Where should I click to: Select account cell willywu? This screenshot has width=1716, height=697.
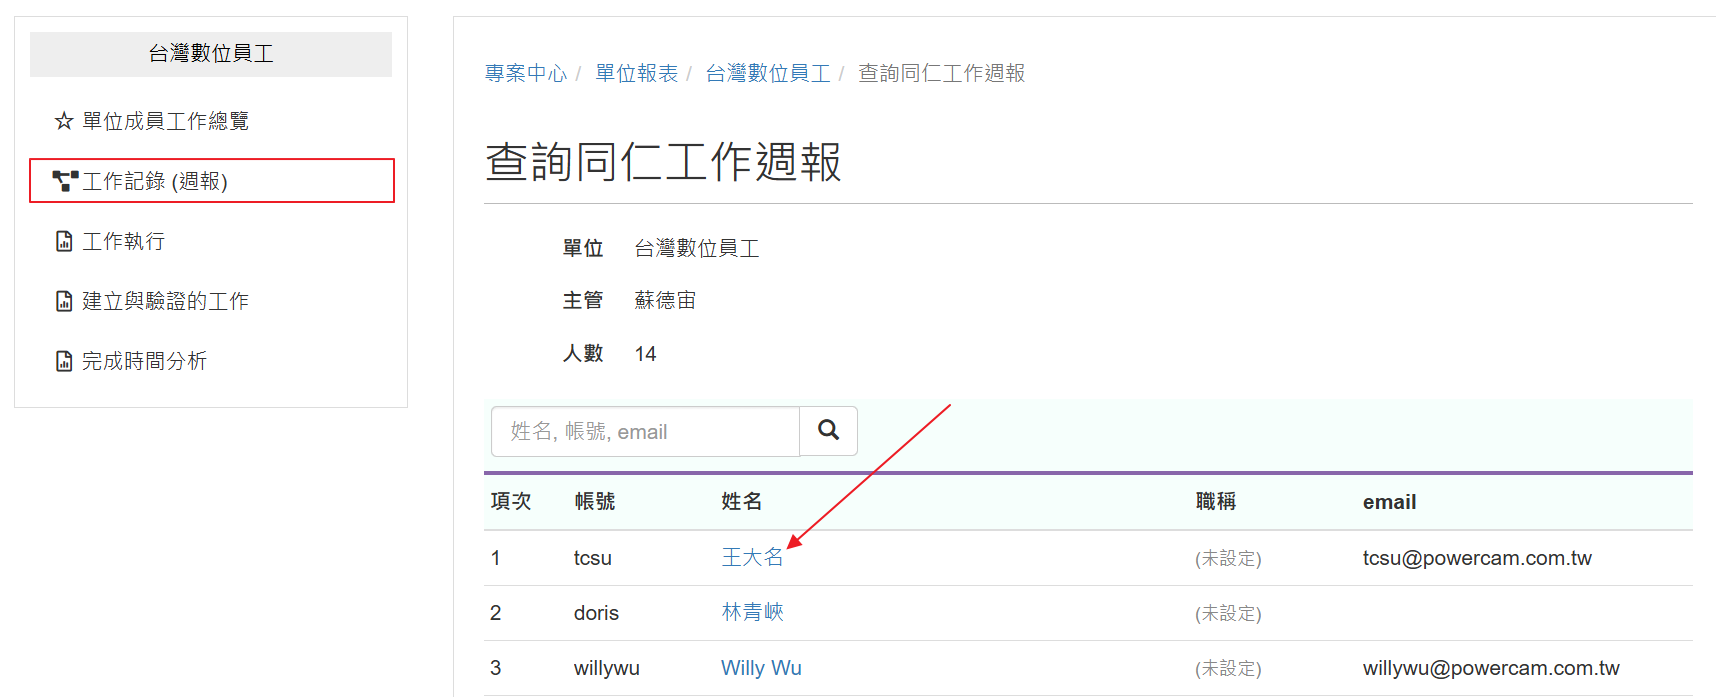[x=607, y=668]
